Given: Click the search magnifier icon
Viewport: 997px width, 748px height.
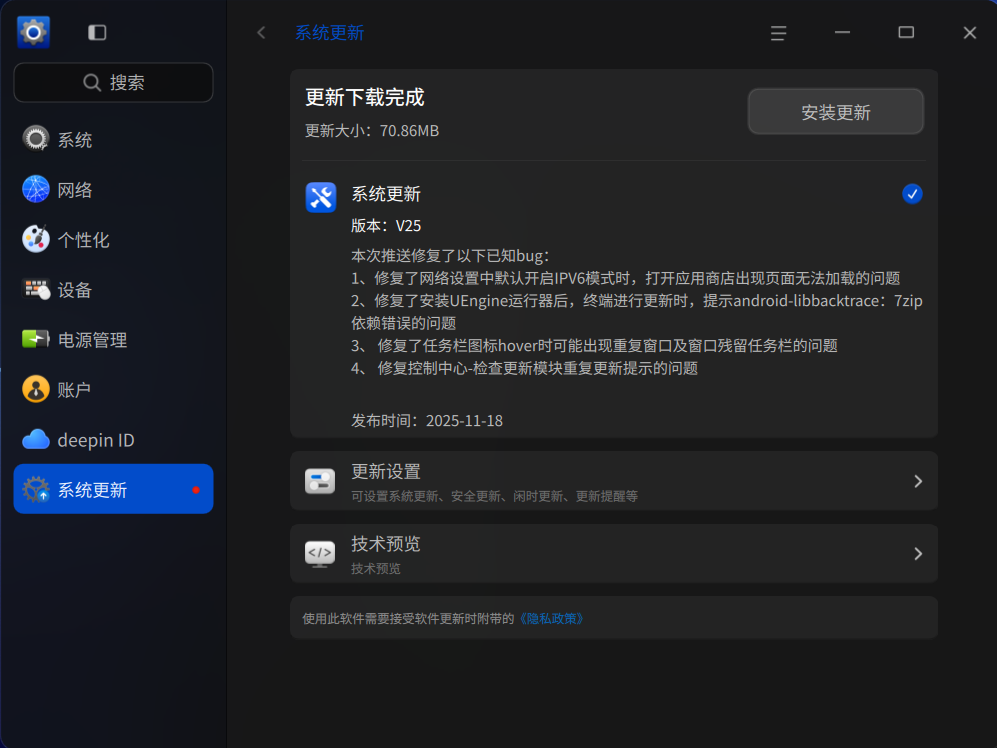Looking at the screenshot, I should [x=92, y=82].
